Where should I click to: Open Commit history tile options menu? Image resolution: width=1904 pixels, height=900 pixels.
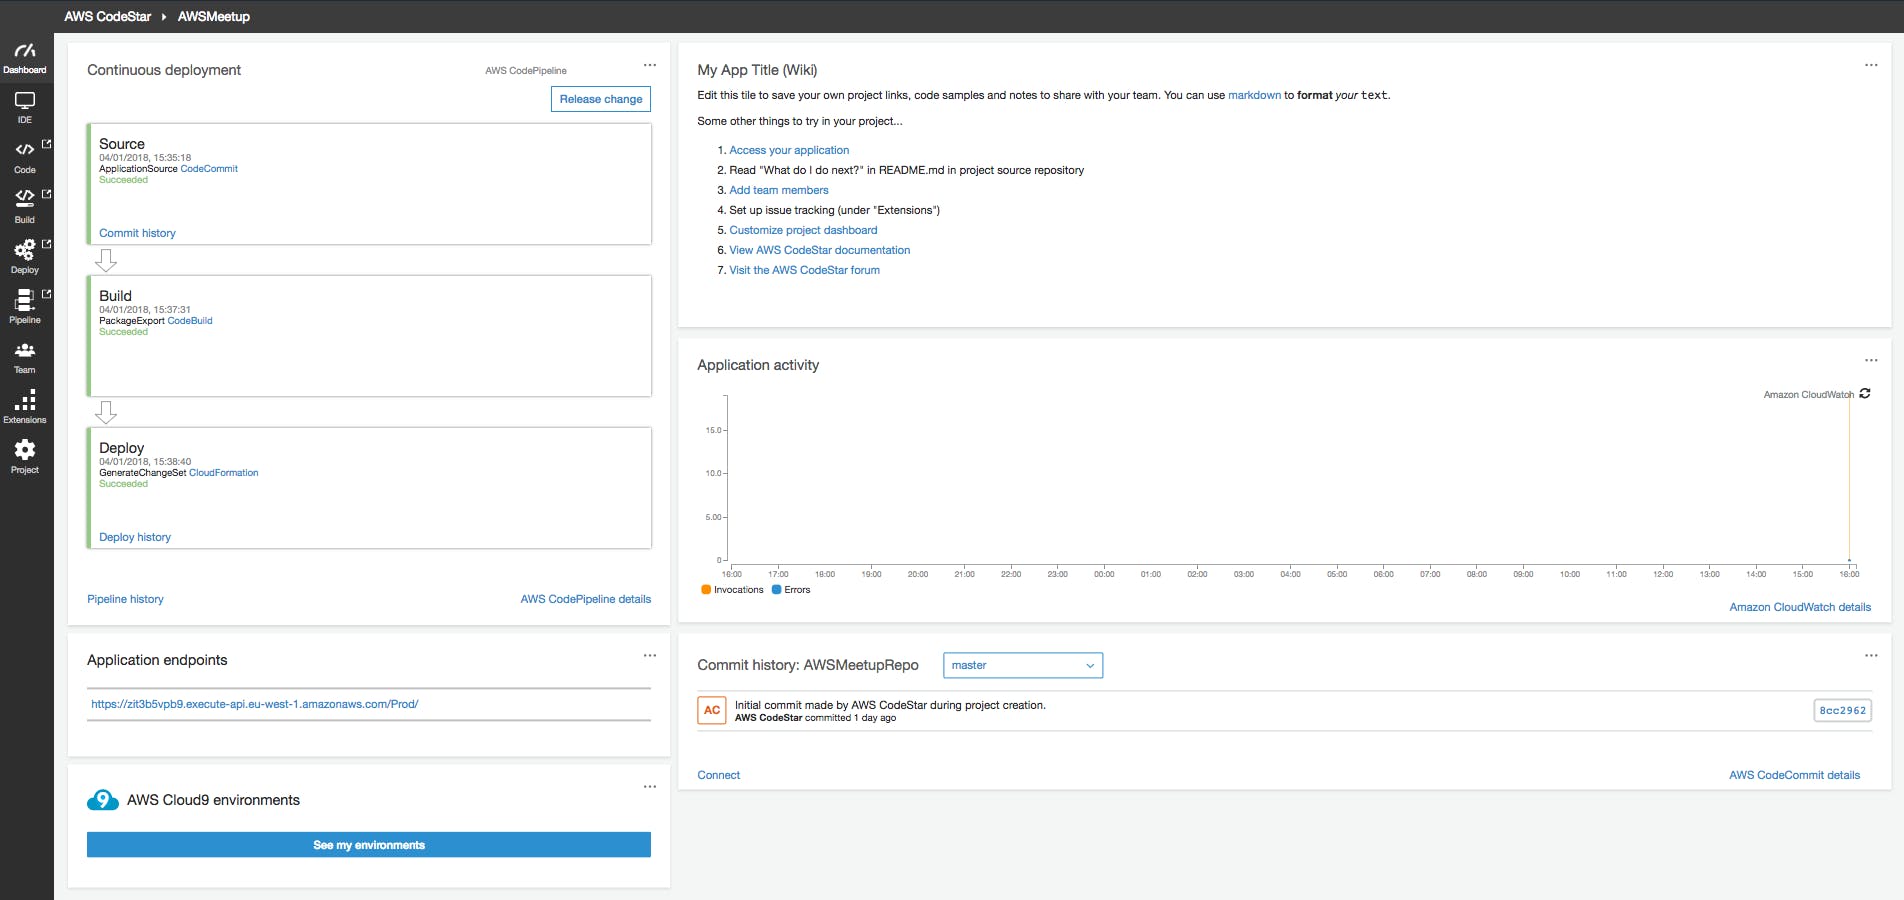pos(1870,655)
